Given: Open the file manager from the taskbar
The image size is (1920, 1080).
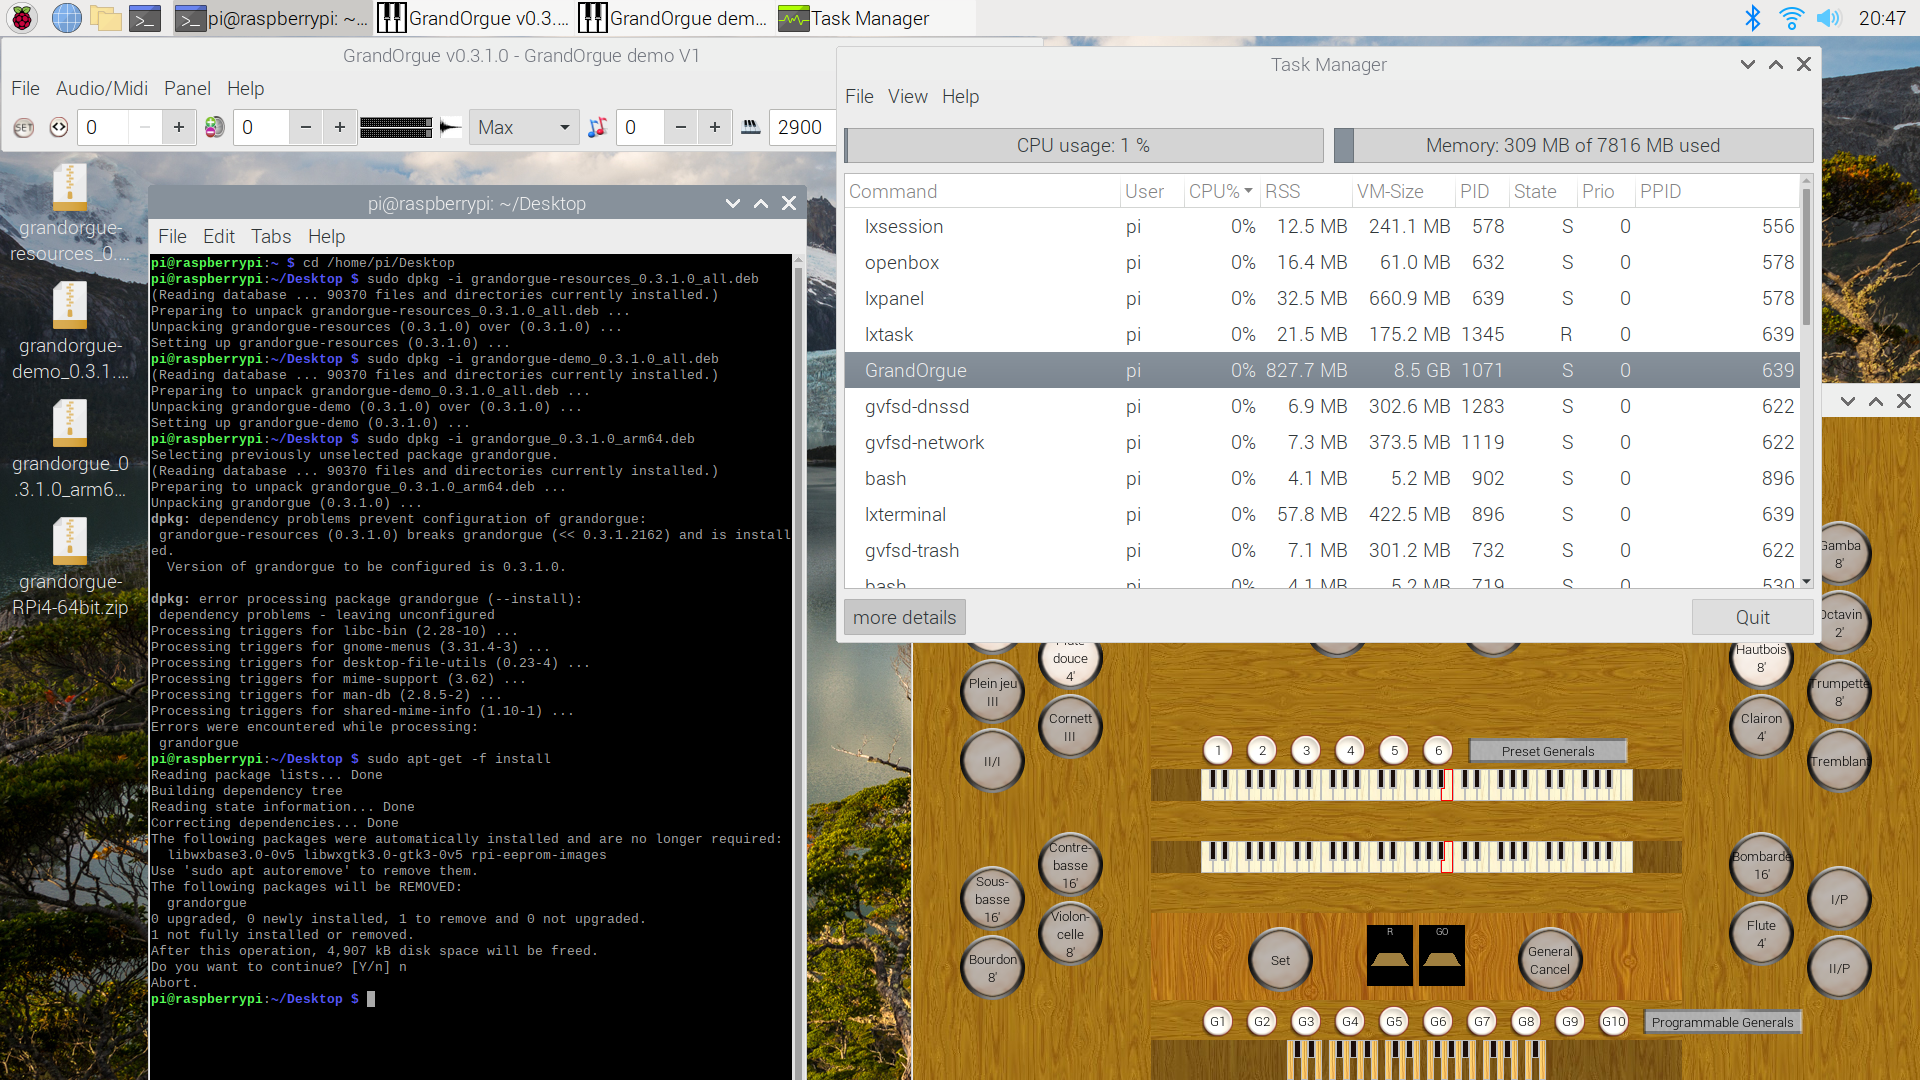Looking at the screenshot, I should 105,17.
